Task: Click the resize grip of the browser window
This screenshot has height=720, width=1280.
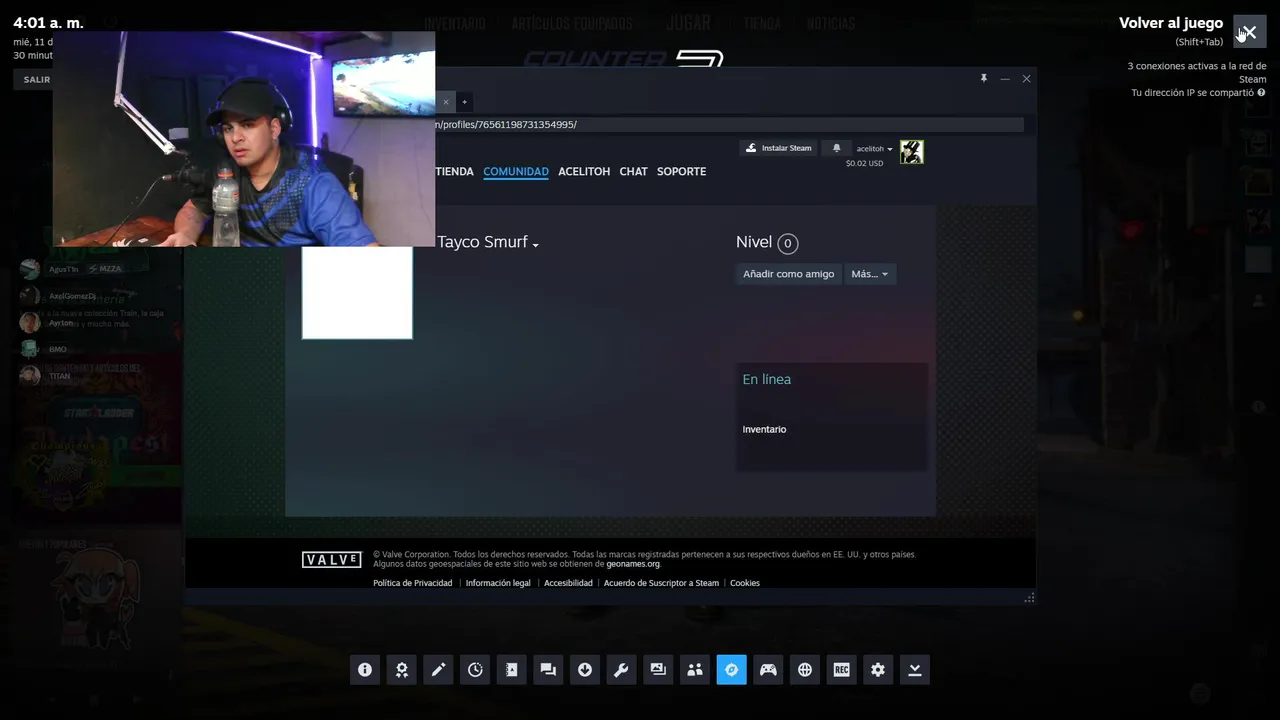Action: (1029, 598)
